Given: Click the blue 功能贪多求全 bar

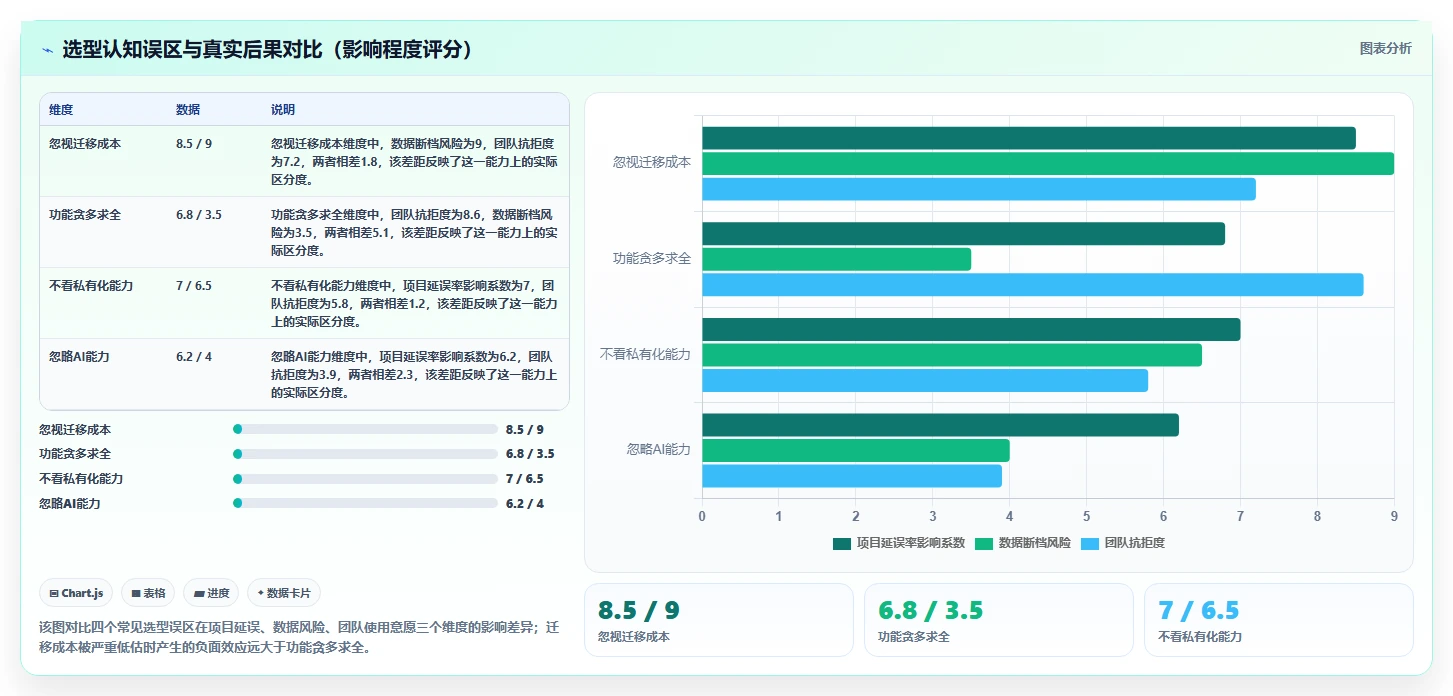Looking at the screenshot, I should click(x=1032, y=284).
